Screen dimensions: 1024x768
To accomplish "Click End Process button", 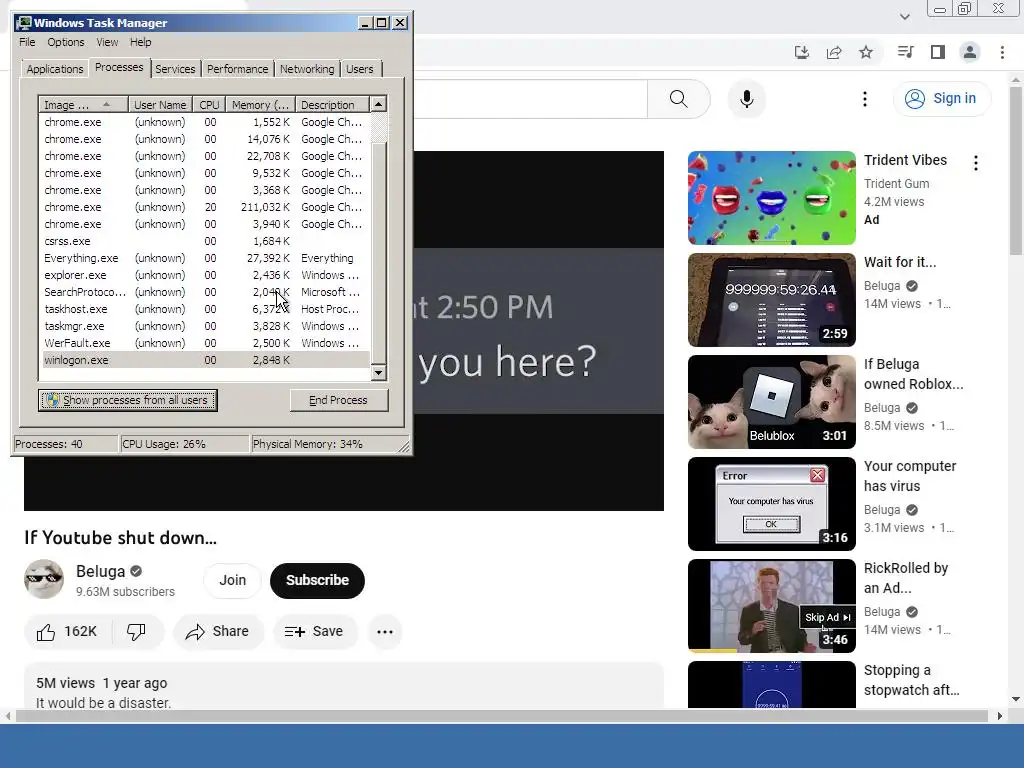I will click(339, 400).
